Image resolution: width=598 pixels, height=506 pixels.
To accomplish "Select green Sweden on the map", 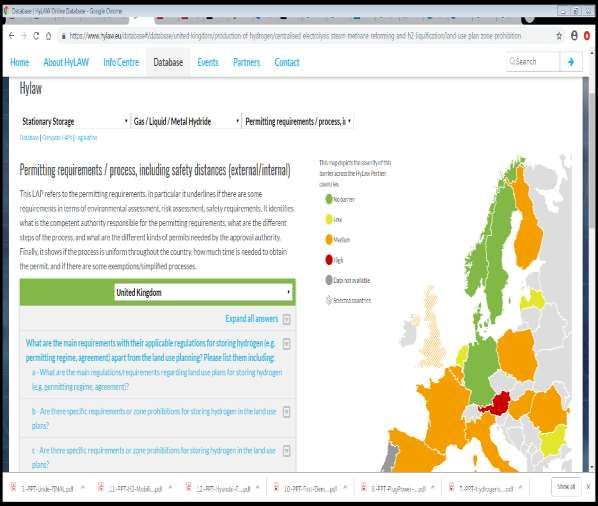I will click(497, 252).
